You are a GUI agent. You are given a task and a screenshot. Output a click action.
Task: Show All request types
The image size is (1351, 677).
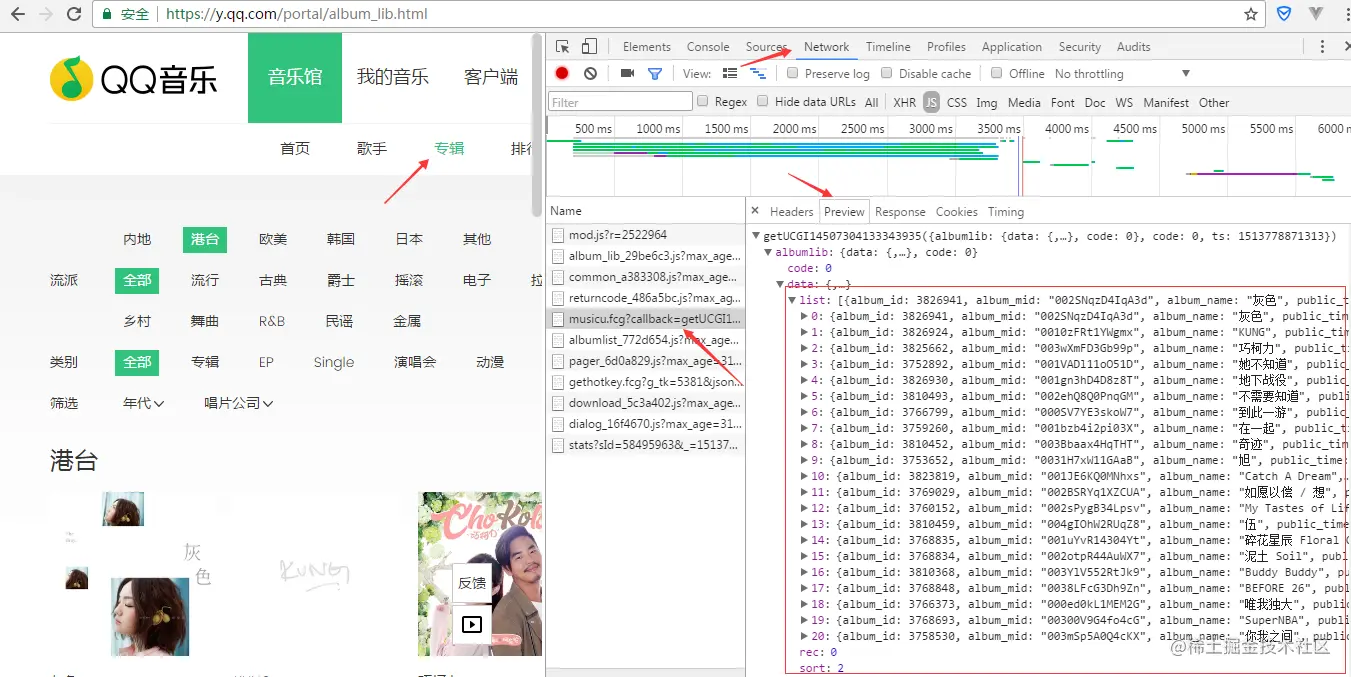click(x=872, y=102)
